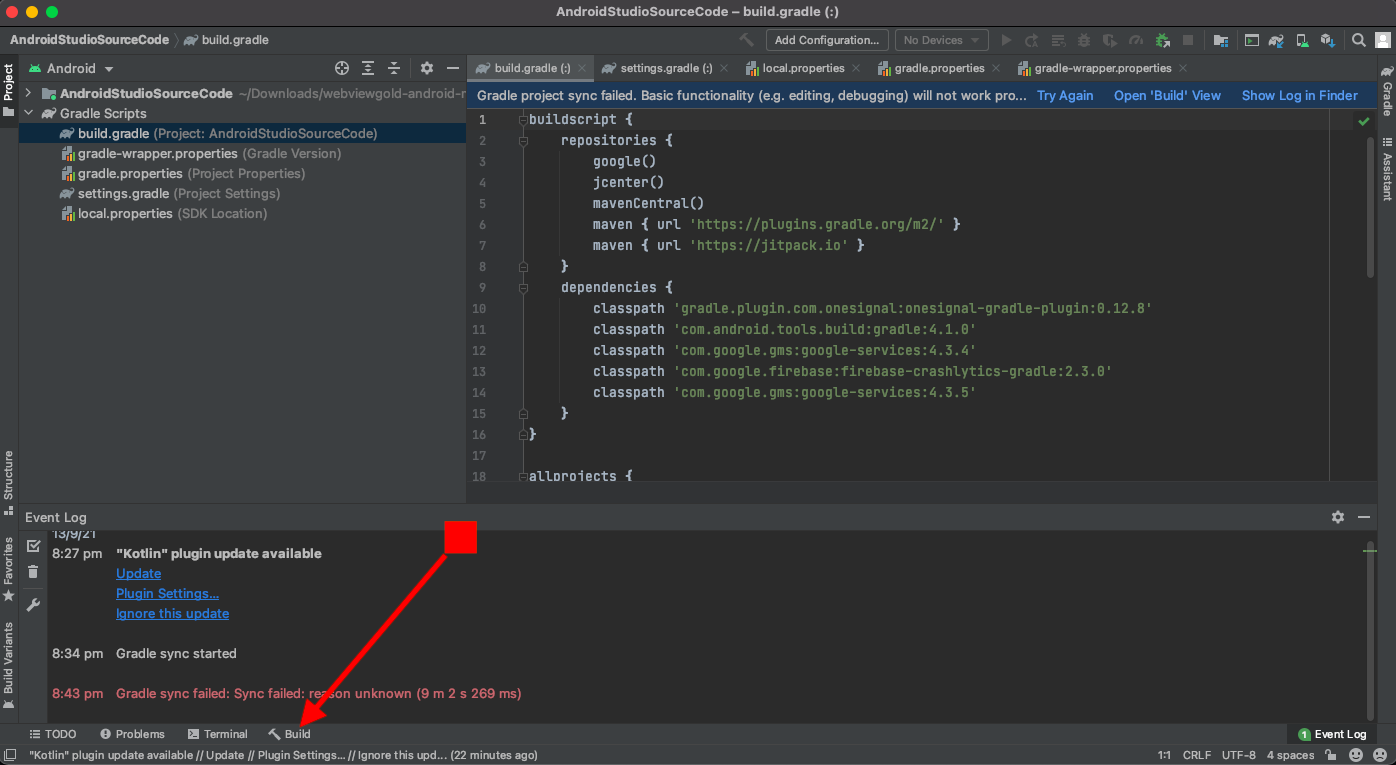The image size is (1396, 765).
Task: Sync Project with Gradle Files elephant icon
Action: click(x=1276, y=40)
